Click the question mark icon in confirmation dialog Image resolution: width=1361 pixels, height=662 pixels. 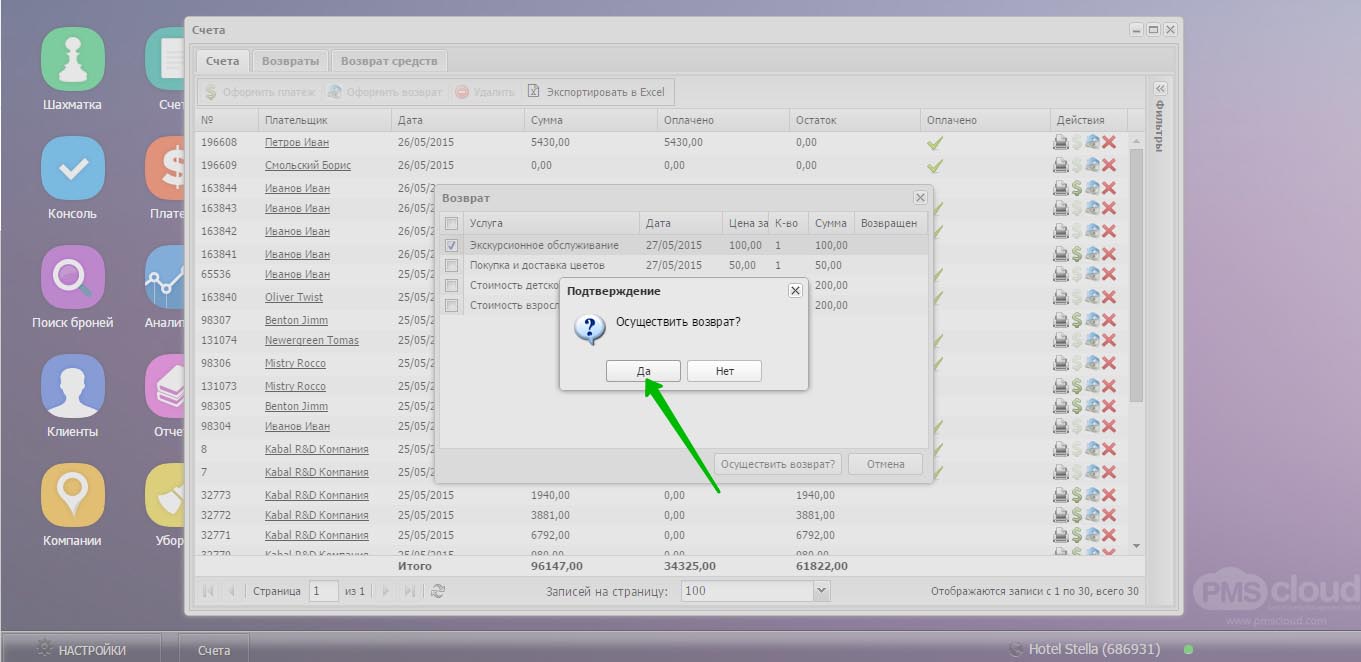coord(589,328)
